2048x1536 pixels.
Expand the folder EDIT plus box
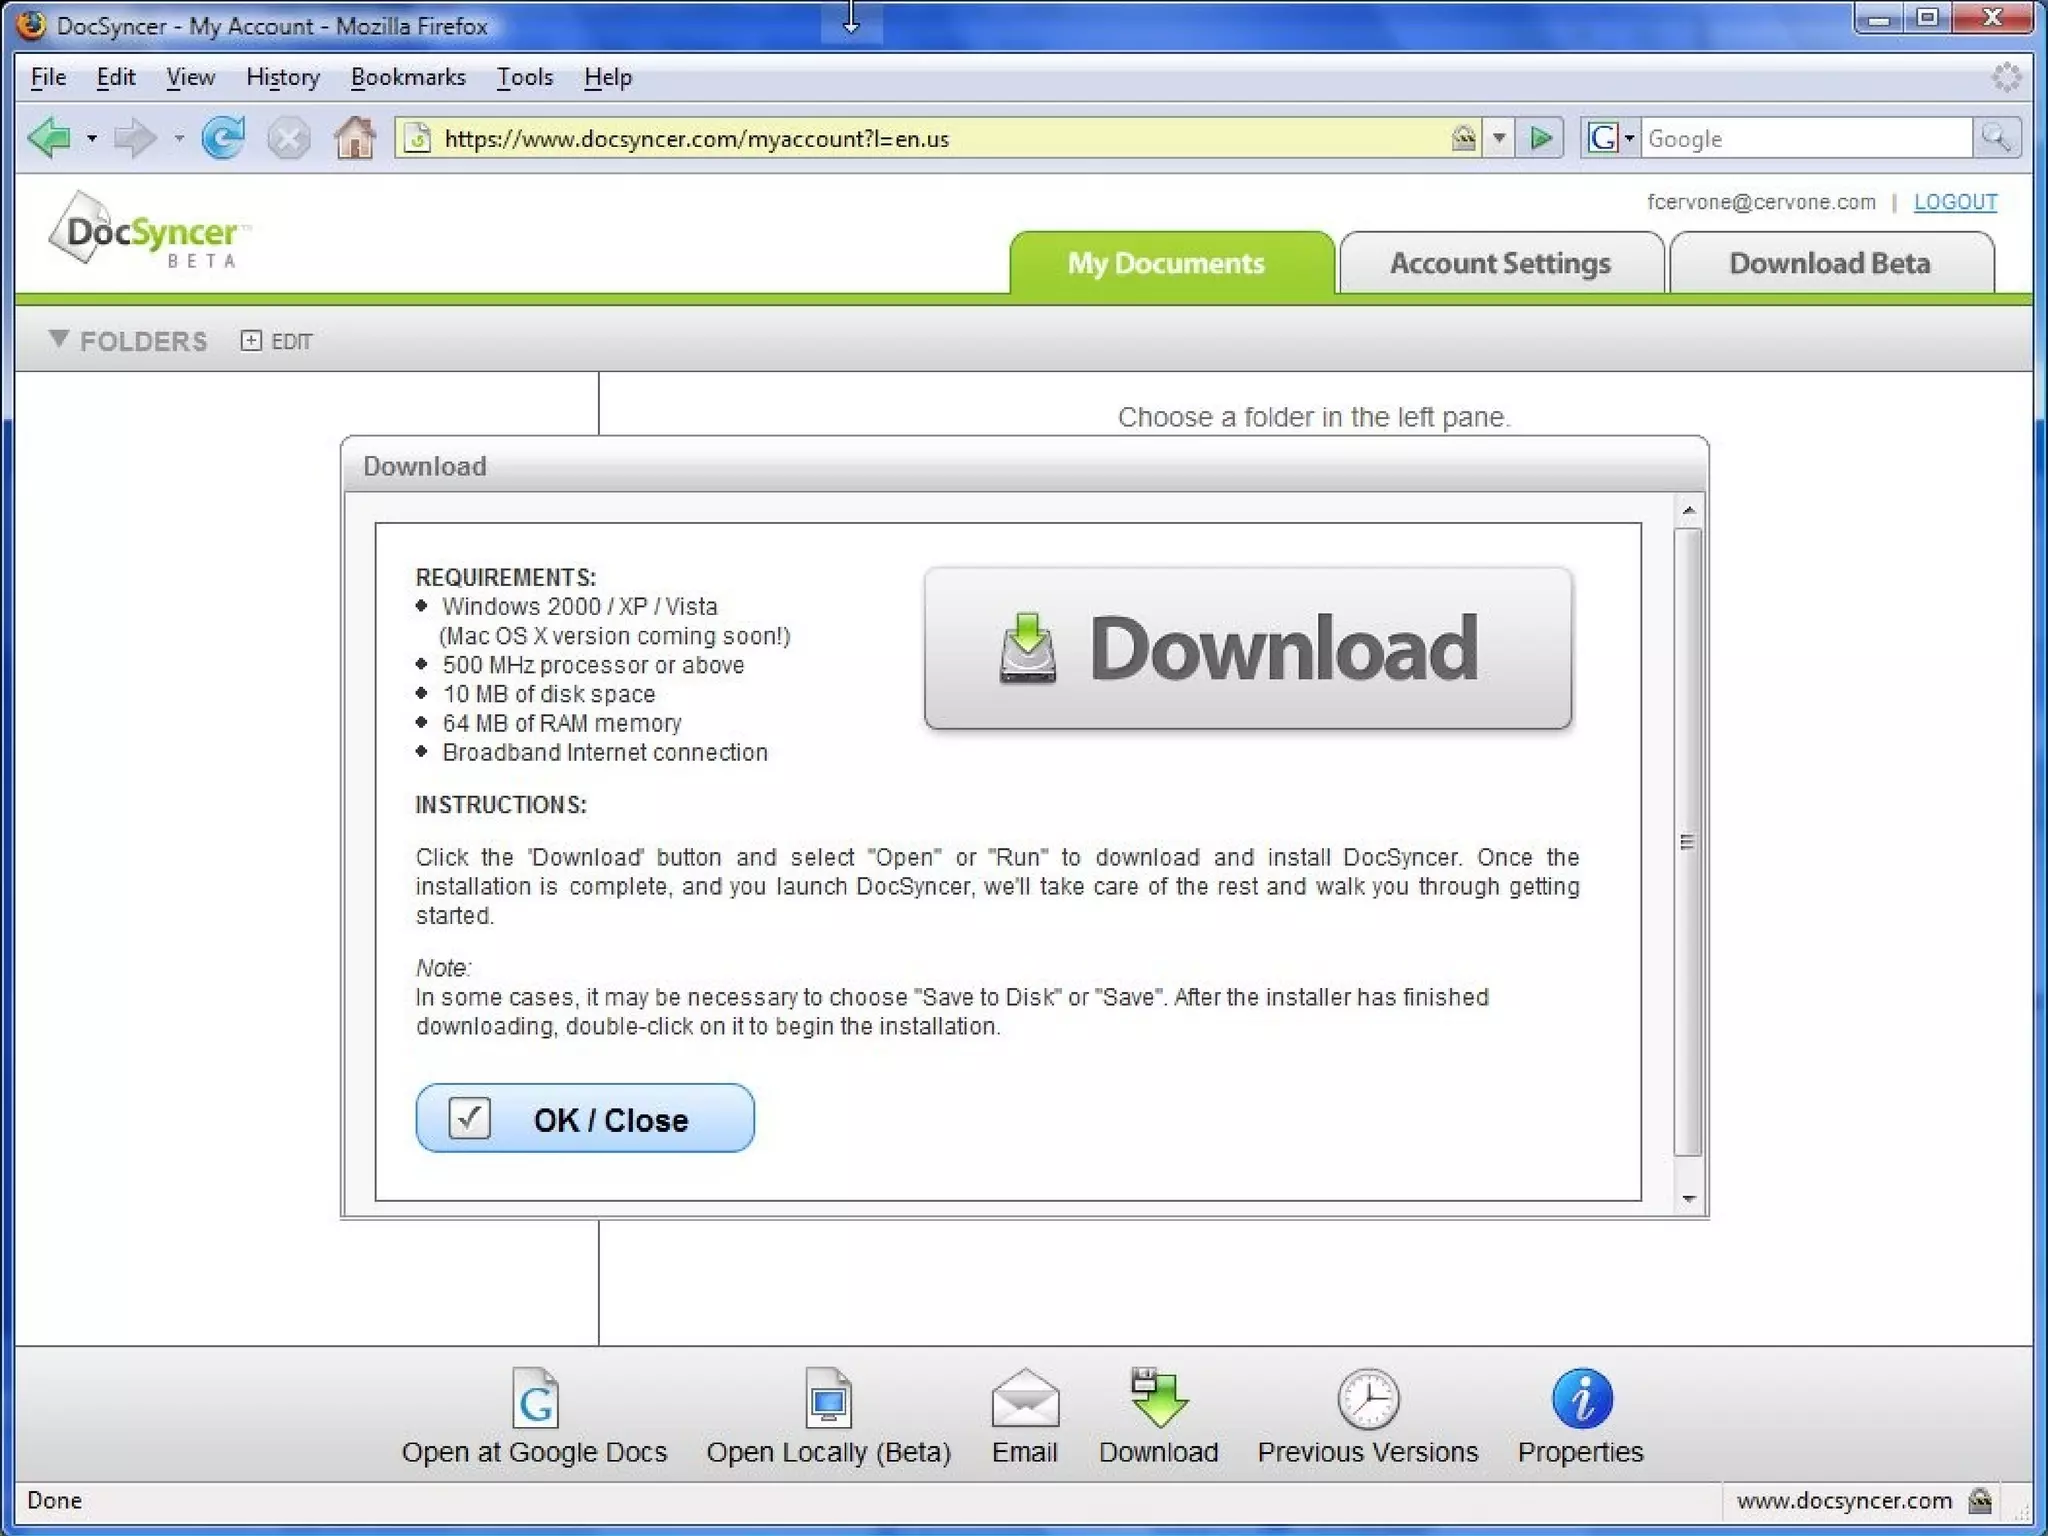(251, 341)
